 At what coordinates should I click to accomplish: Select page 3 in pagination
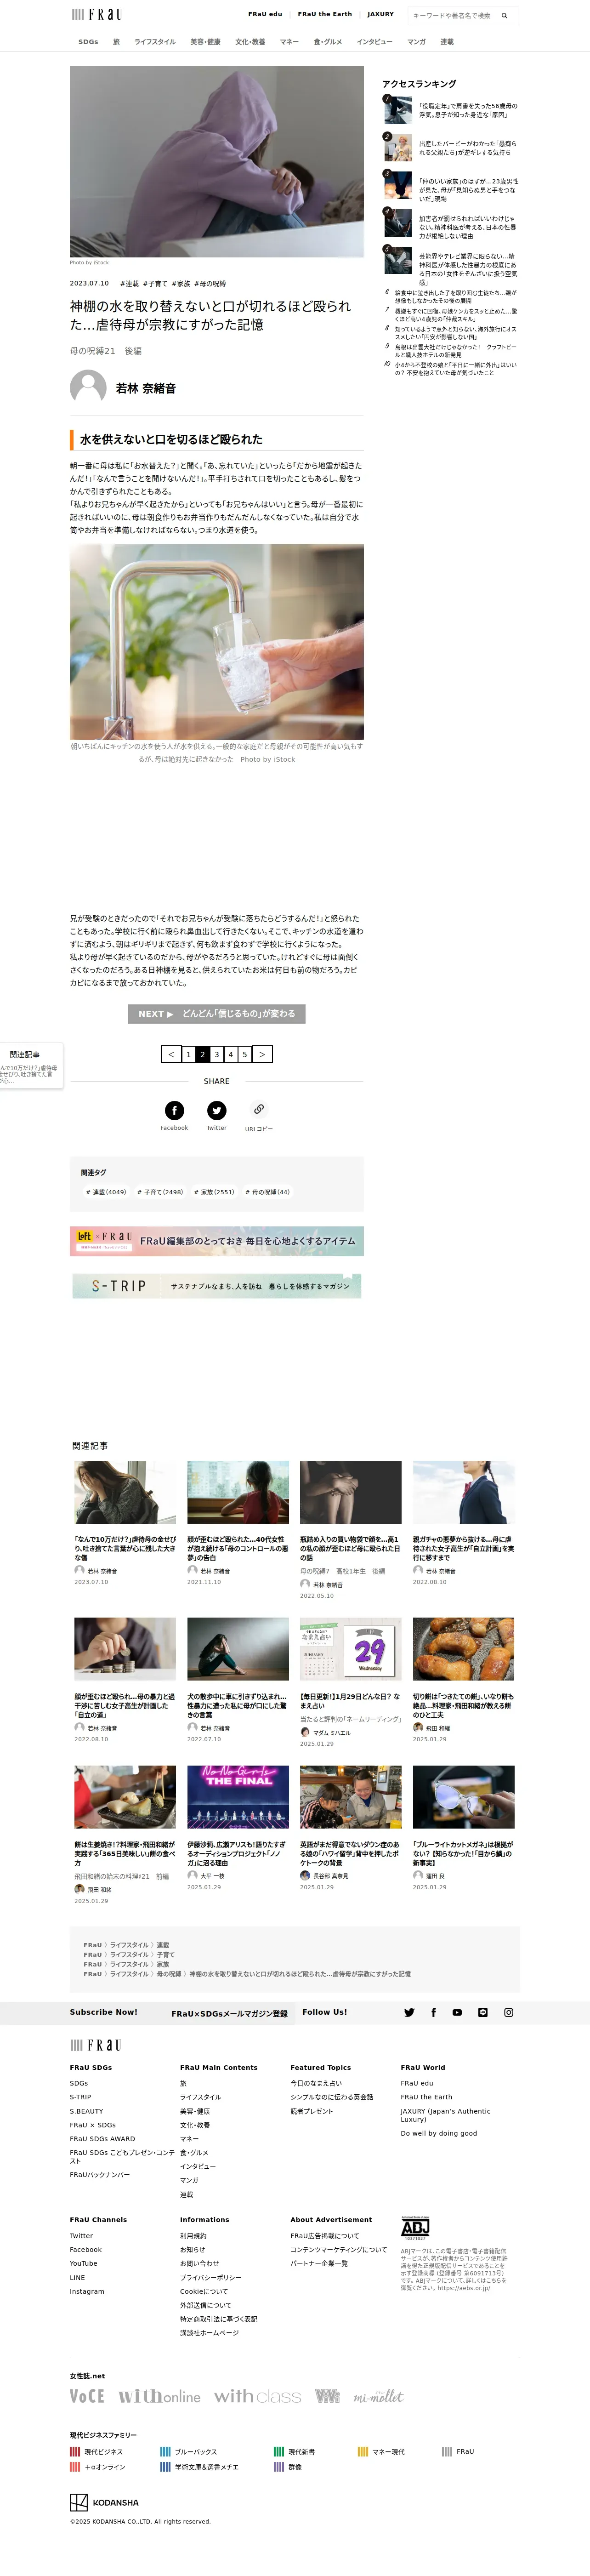216,1054
